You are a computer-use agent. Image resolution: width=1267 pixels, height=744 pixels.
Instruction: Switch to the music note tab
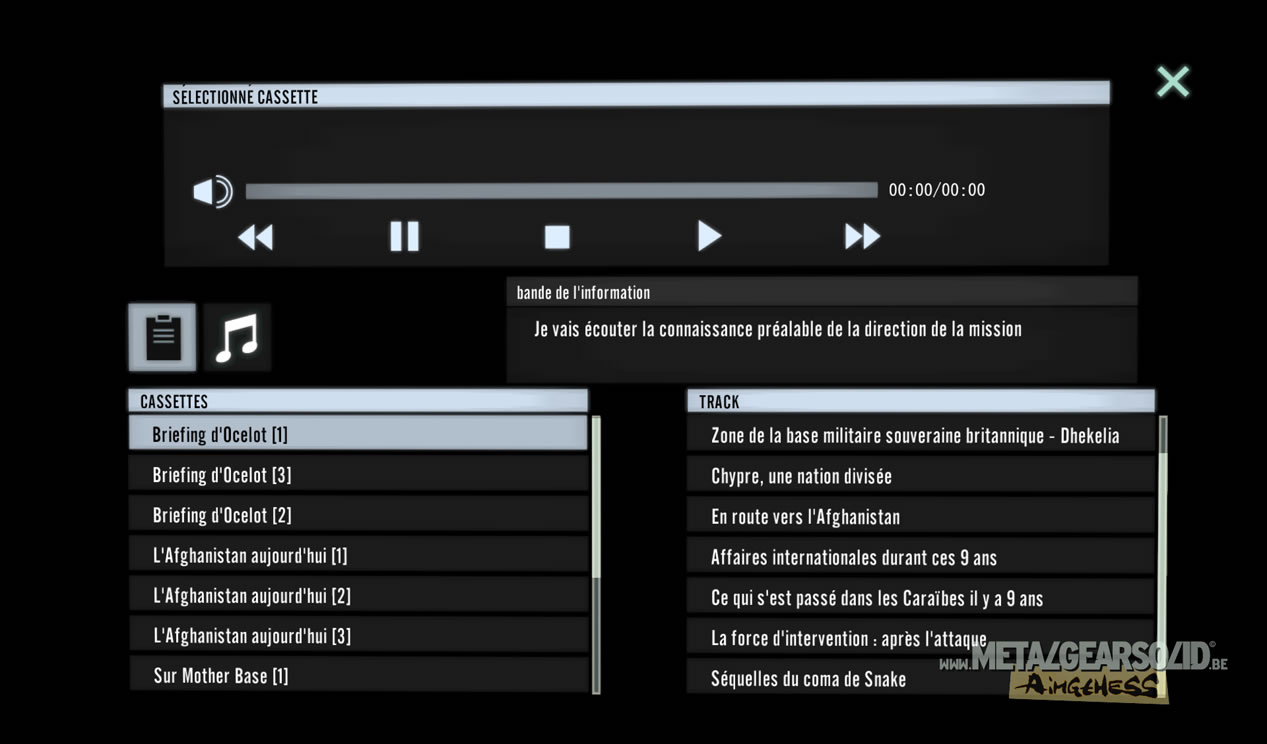click(237, 337)
